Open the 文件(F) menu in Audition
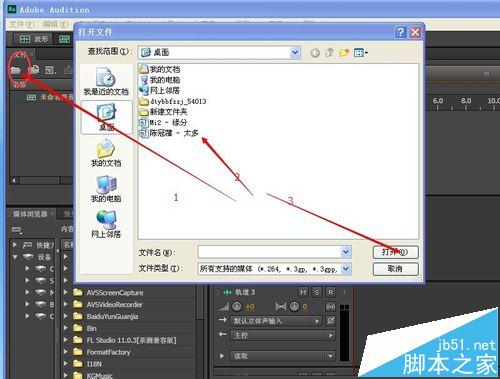 point(22,24)
